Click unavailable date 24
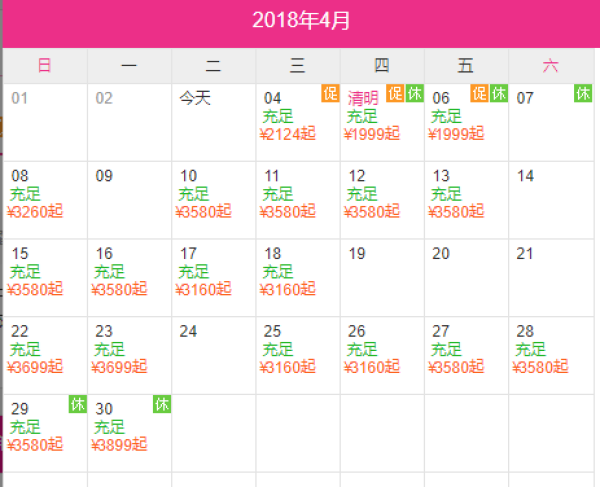The height and width of the screenshot is (487, 600). coord(214,355)
